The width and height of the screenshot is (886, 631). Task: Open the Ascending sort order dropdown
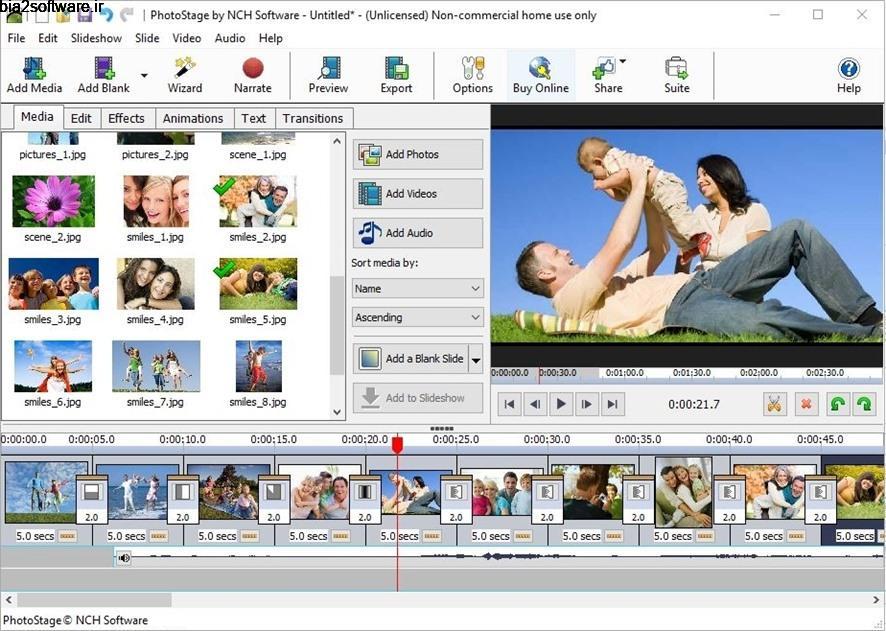point(417,317)
